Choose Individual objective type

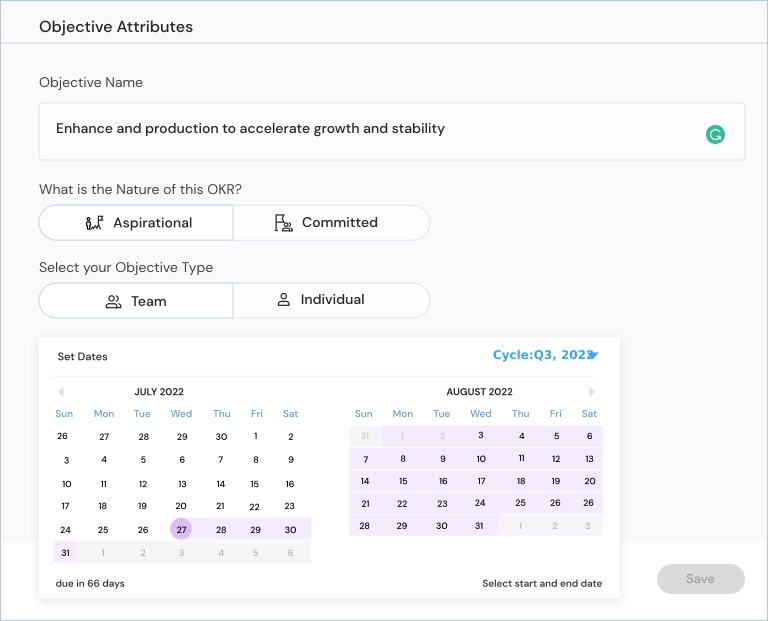point(332,301)
